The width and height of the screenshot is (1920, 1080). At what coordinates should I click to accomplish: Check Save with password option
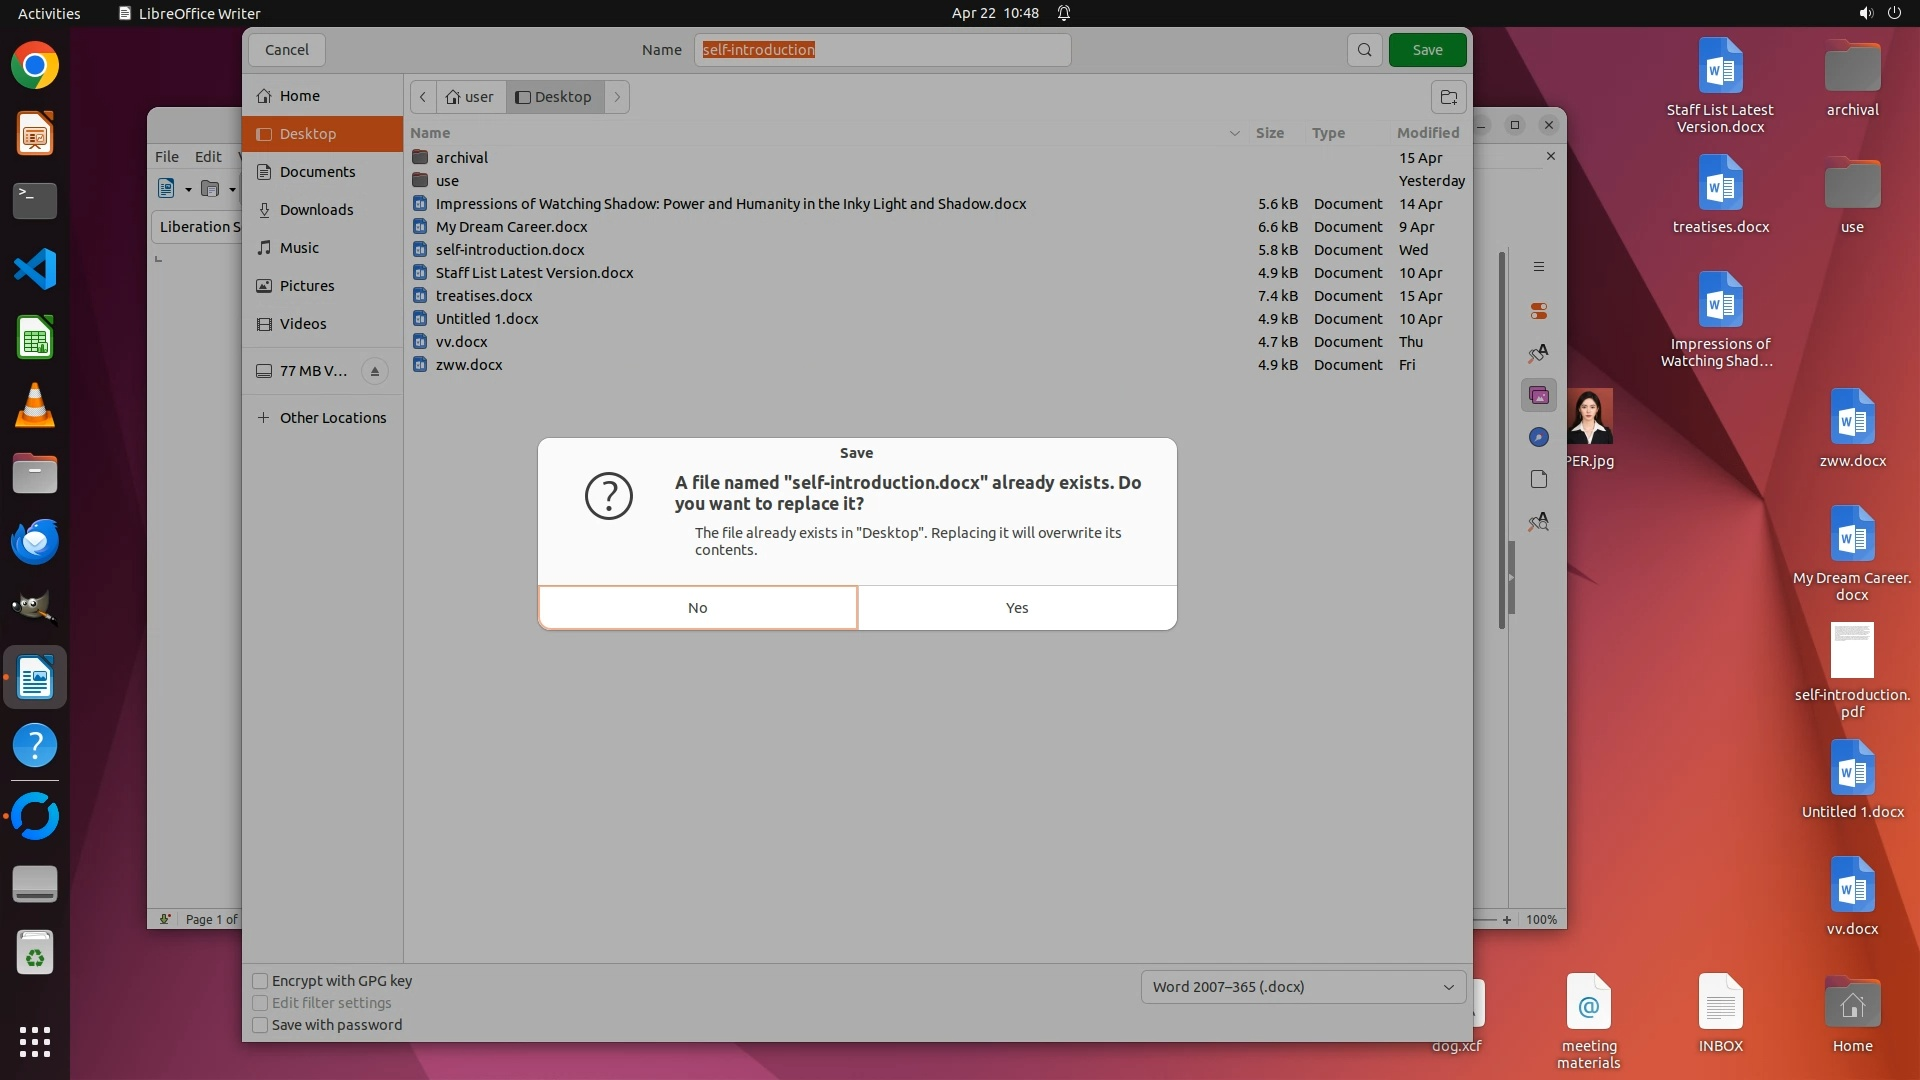260,1025
